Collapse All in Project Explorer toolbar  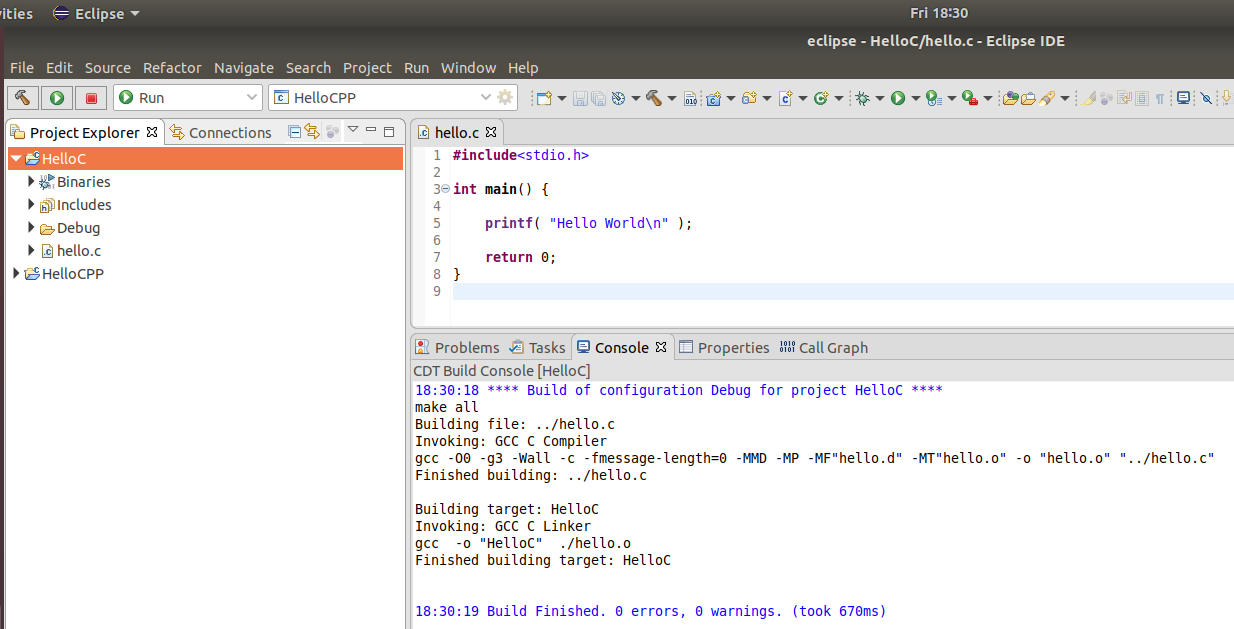point(294,131)
